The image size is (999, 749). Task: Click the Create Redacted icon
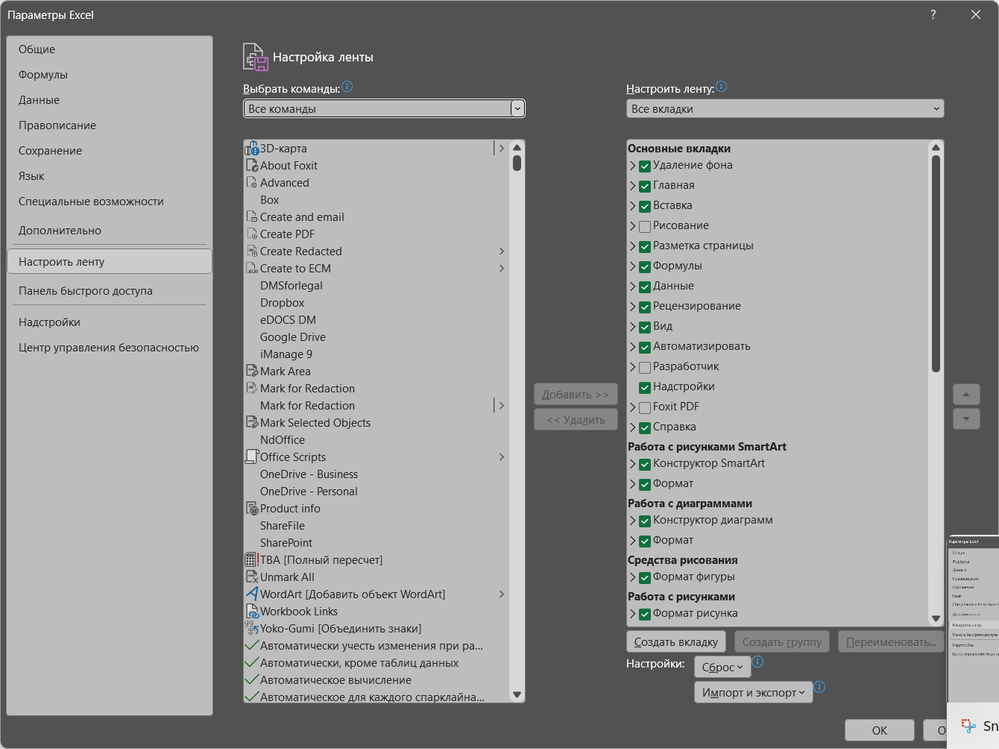click(252, 252)
